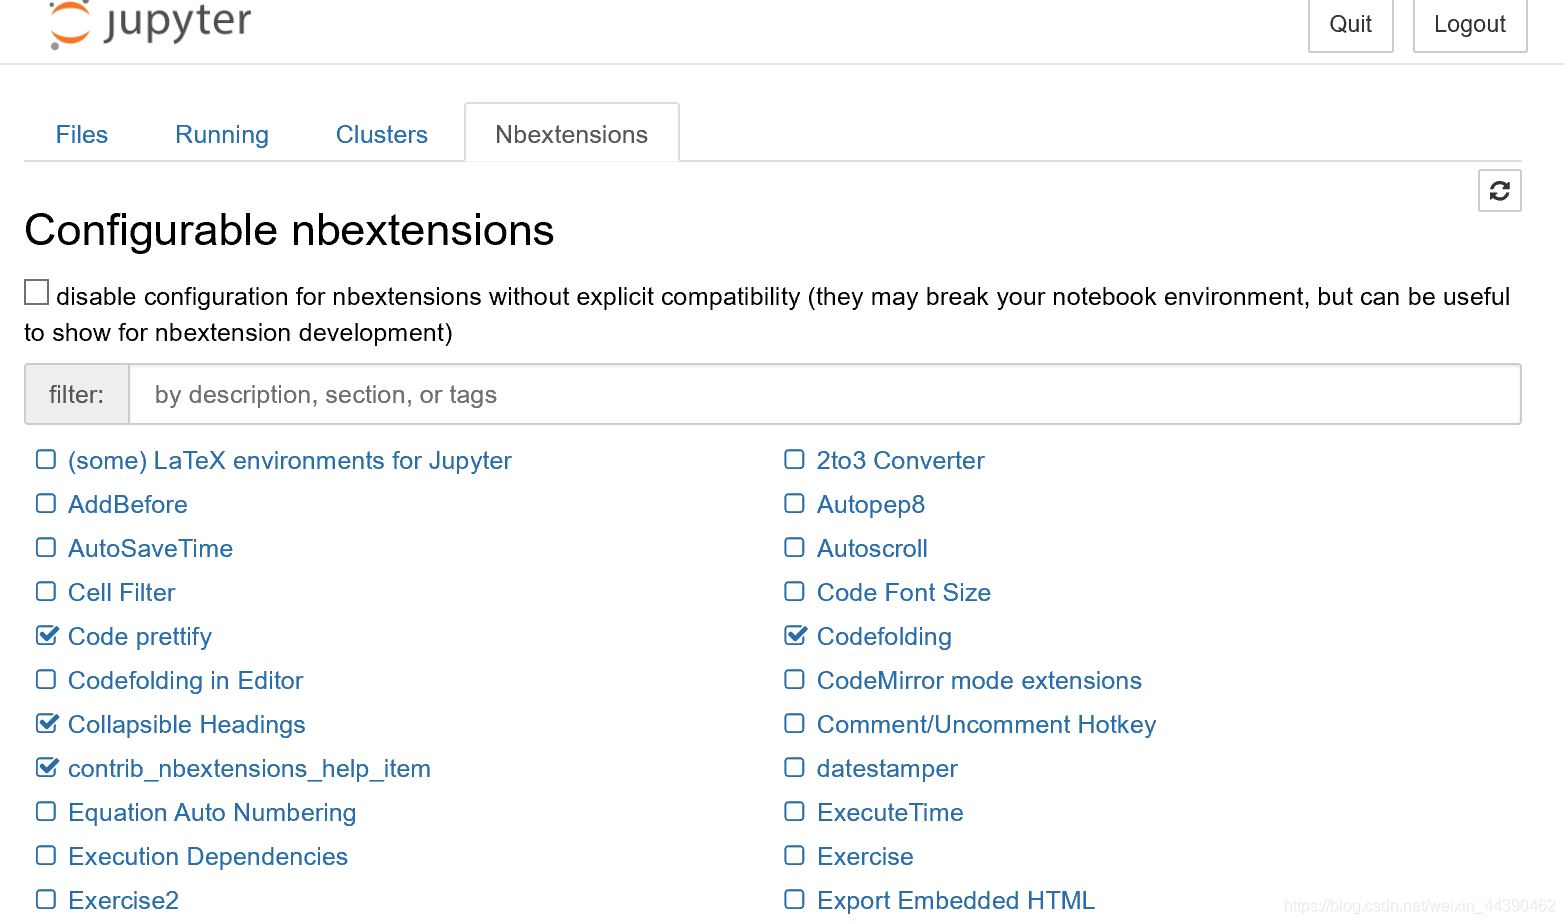Go to the Clusters tab

tap(382, 135)
